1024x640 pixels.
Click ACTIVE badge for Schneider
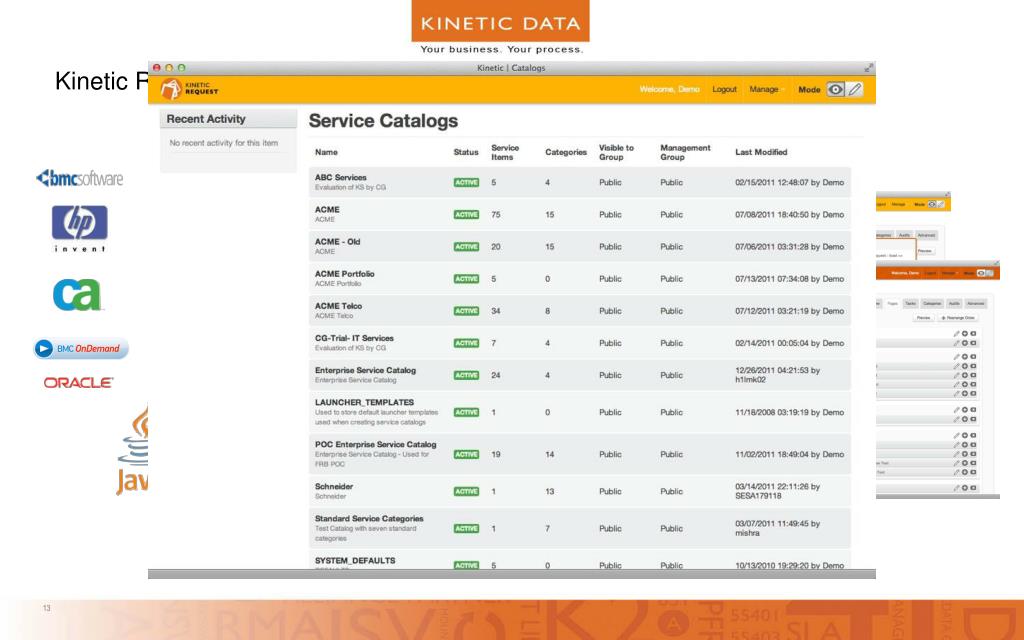tap(466, 491)
